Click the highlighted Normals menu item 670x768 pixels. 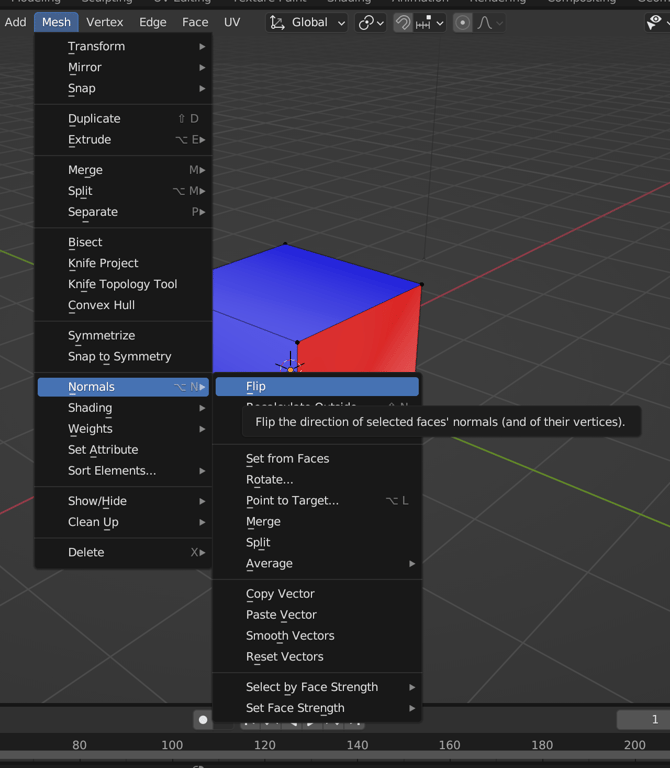click(123, 387)
